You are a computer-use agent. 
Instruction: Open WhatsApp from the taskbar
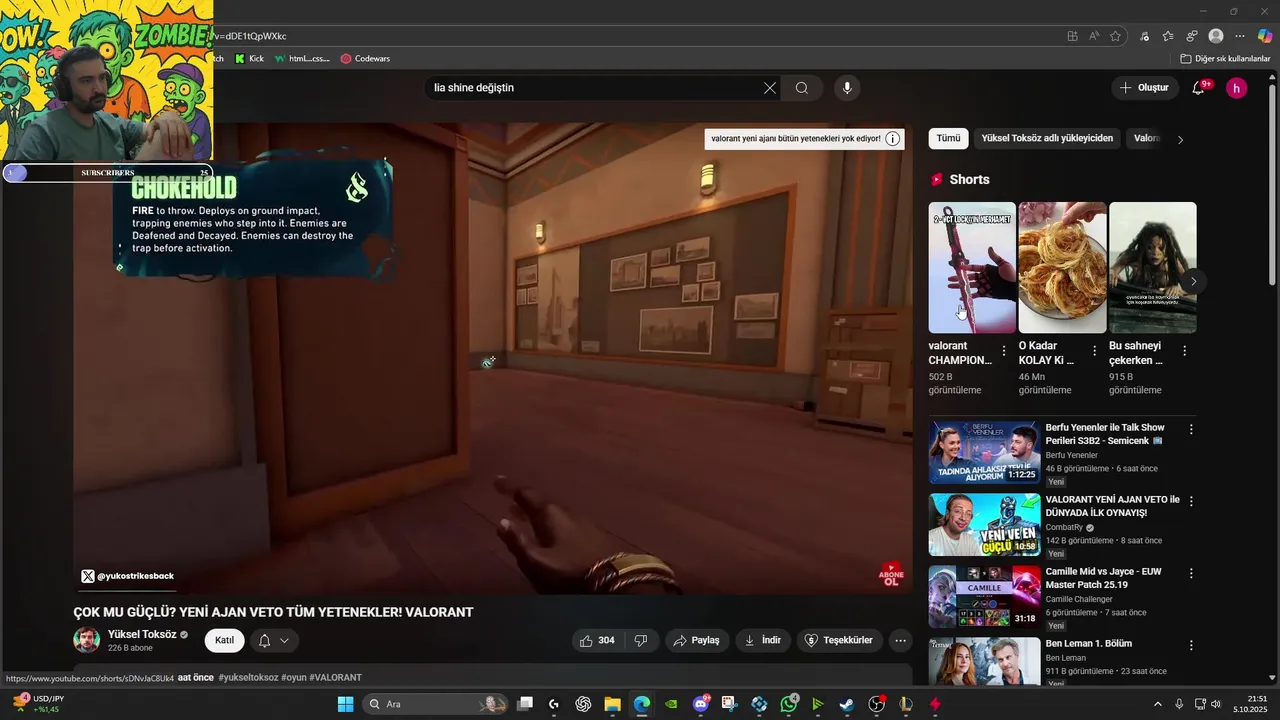point(789,704)
